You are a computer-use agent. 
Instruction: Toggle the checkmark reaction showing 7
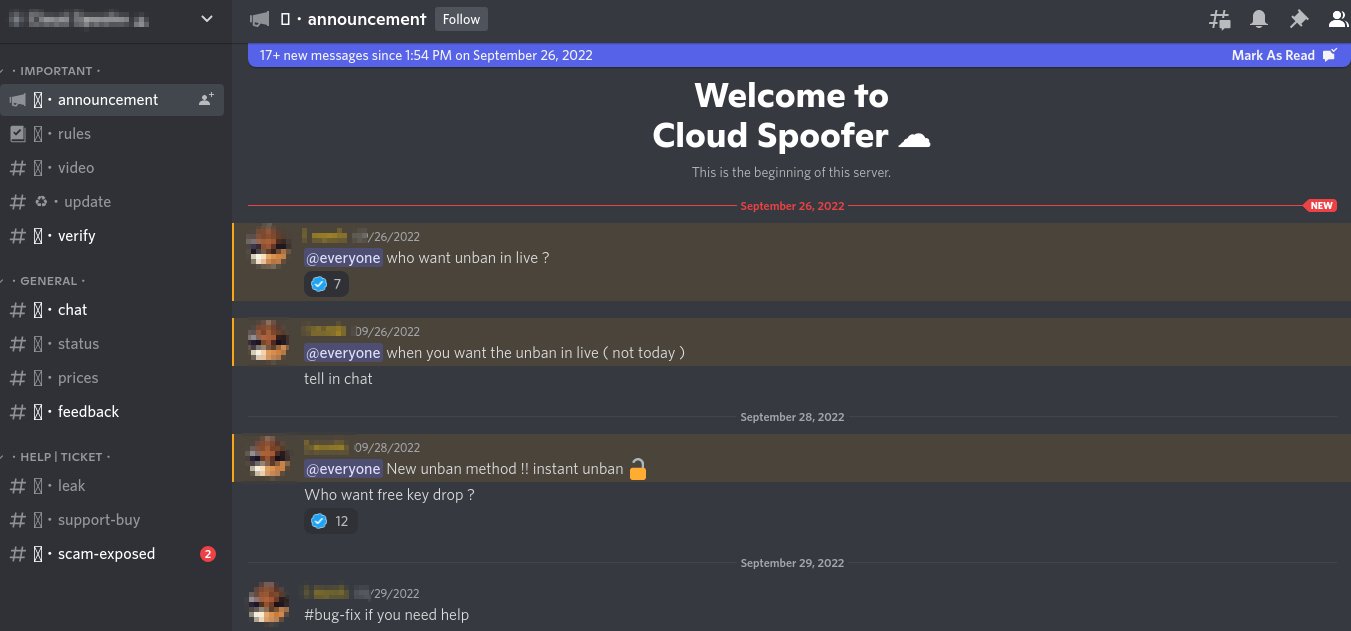pos(326,284)
